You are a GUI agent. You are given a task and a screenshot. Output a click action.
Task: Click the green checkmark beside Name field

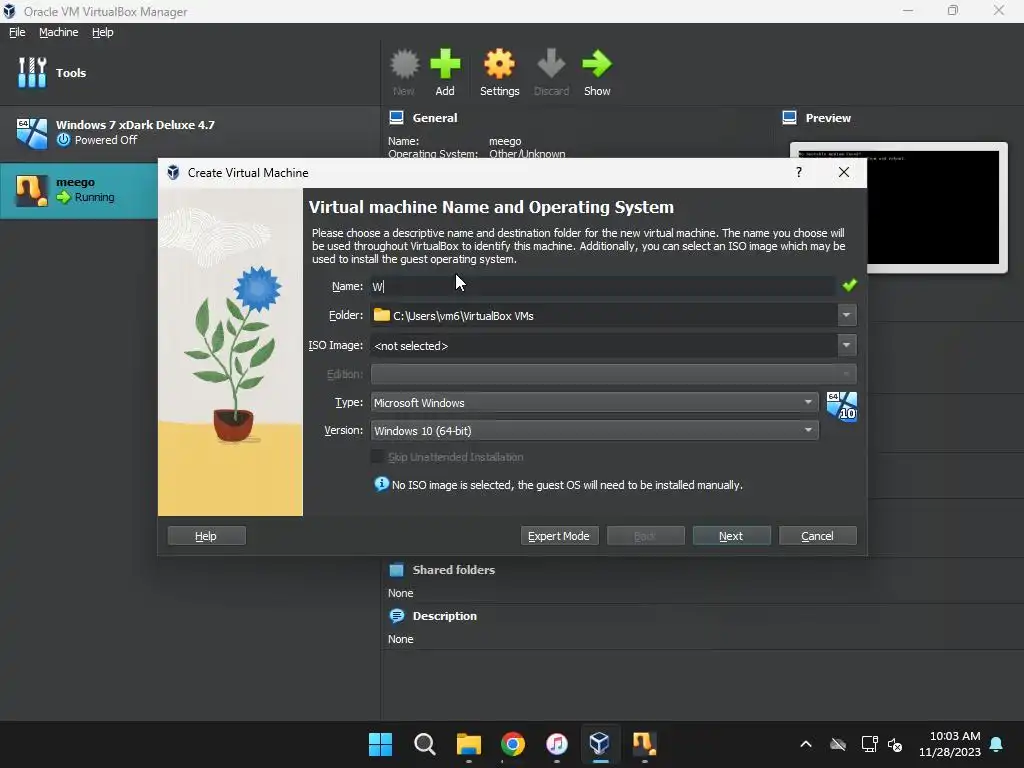click(x=849, y=285)
